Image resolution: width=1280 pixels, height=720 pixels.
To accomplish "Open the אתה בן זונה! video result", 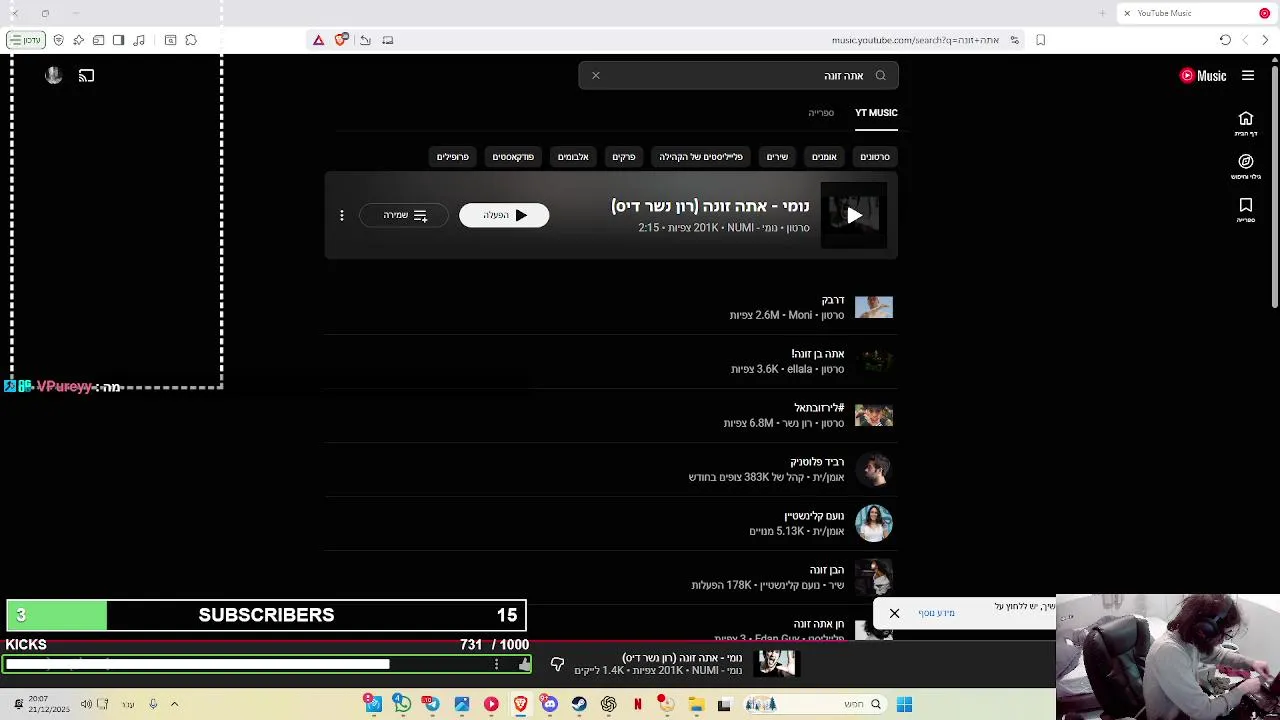I will pos(610,361).
